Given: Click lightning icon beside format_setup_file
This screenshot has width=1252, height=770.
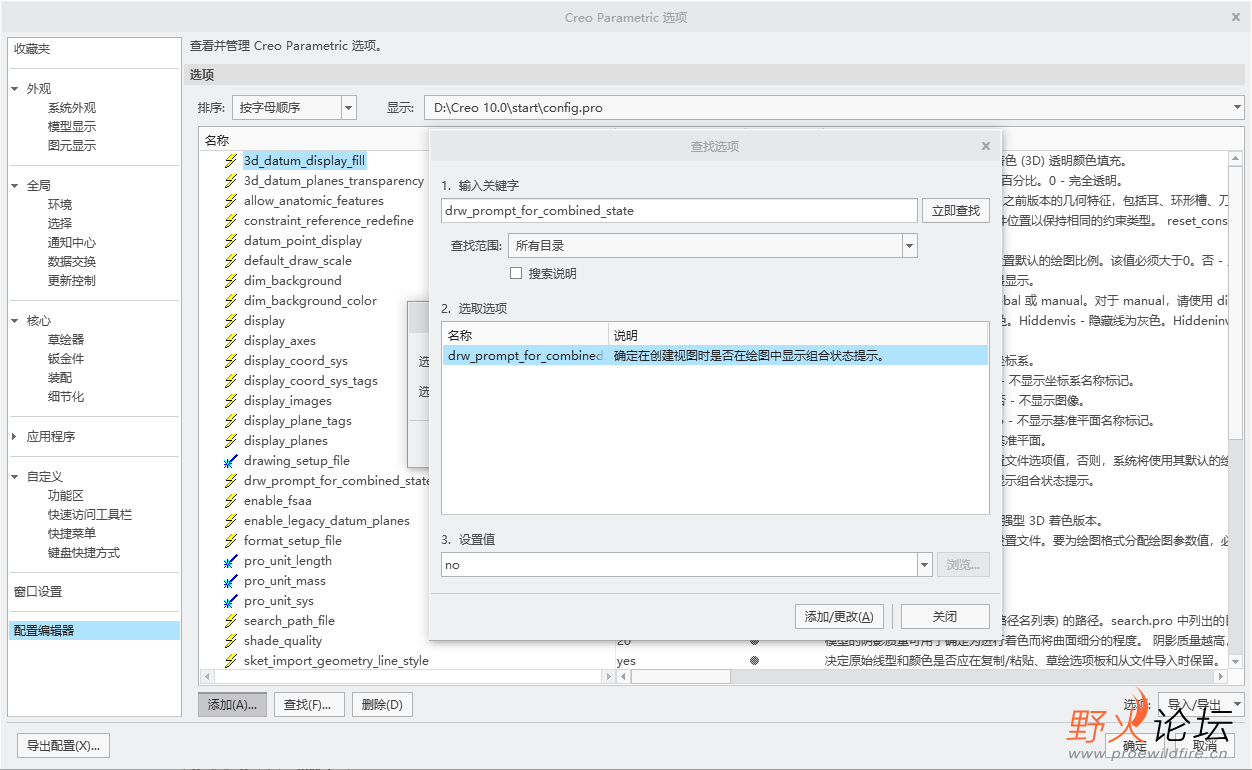Looking at the screenshot, I should 231,541.
